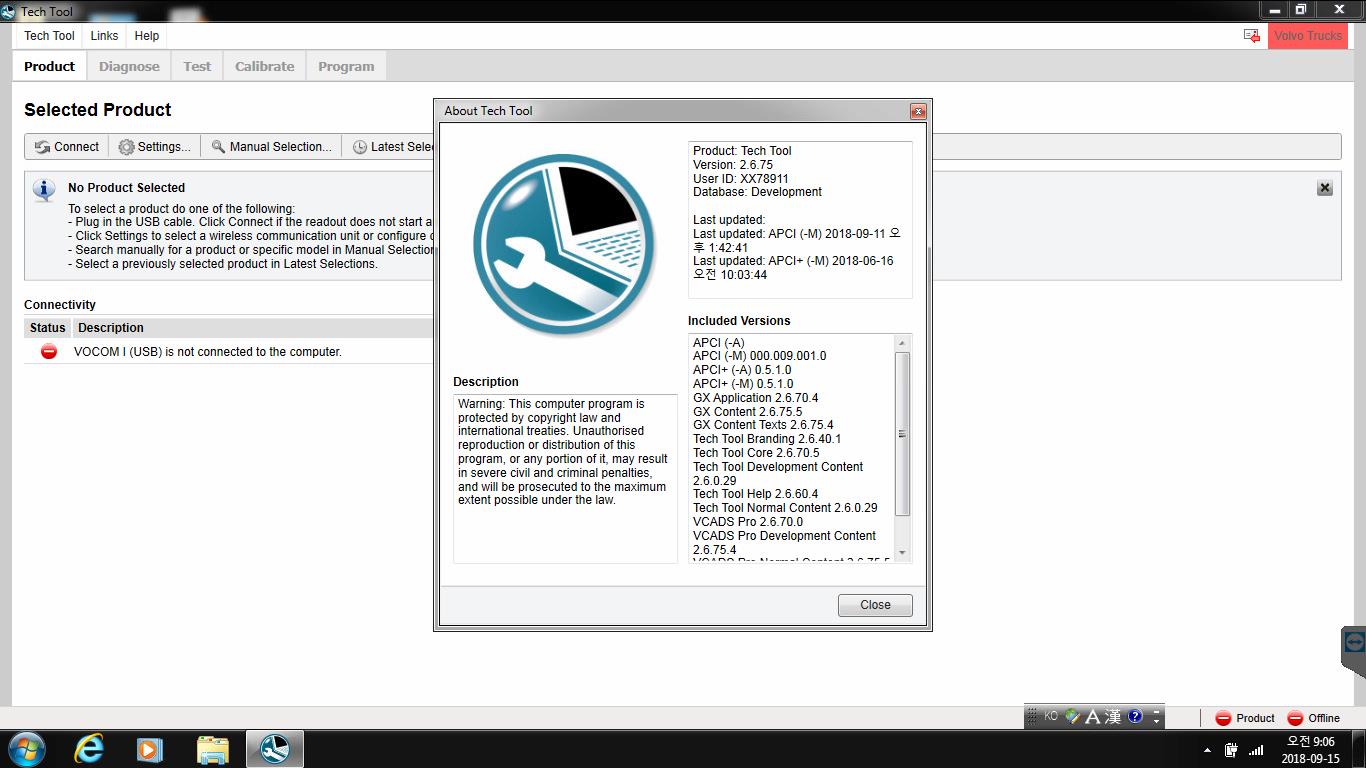Image resolution: width=1366 pixels, height=768 pixels.
Task: Click the Connect button in the toolbar
Action: [x=66, y=147]
